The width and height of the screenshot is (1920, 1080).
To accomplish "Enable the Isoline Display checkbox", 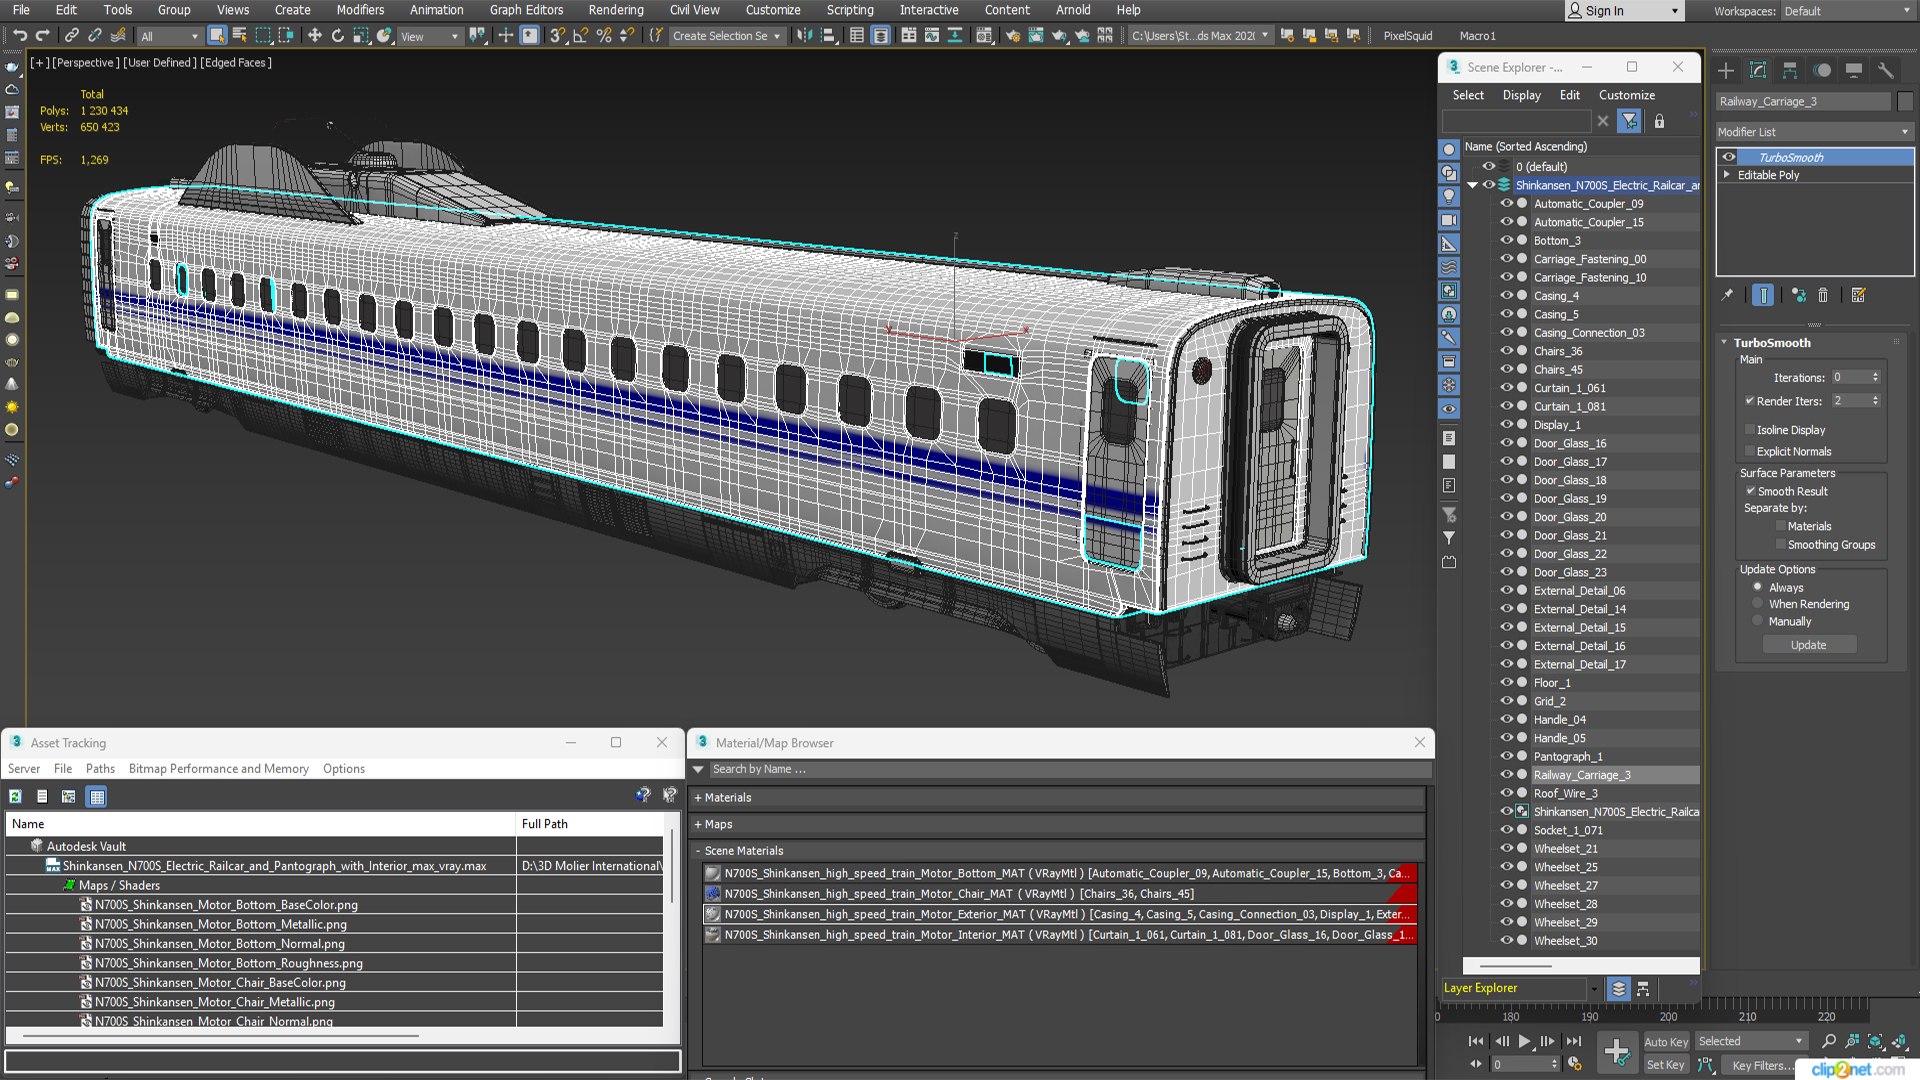I will 1750,430.
